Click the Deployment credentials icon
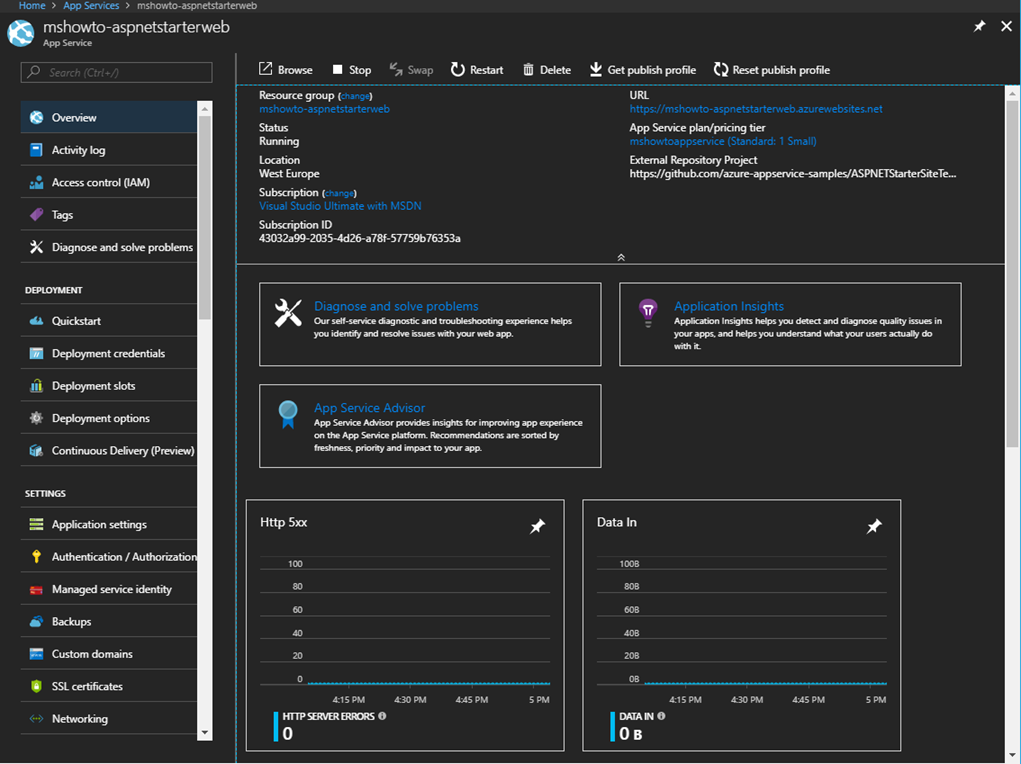This screenshot has height=764, width=1021. pyautogui.click(x=36, y=353)
